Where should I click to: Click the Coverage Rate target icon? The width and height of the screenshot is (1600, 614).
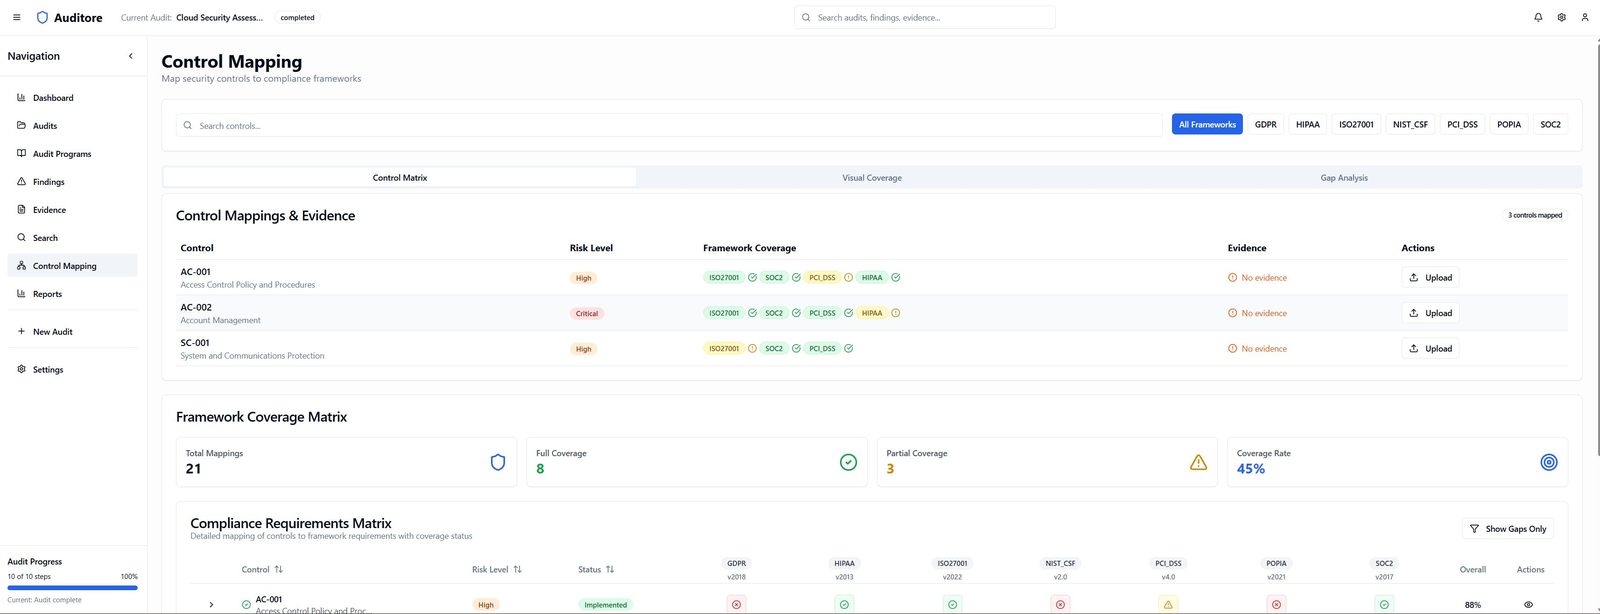coord(1549,462)
